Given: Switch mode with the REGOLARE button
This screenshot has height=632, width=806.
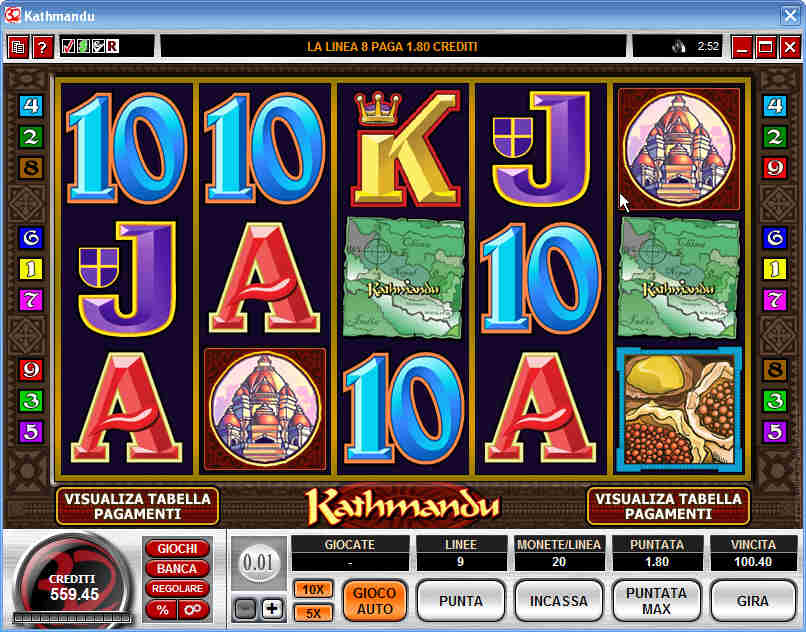Looking at the screenshot, I should (x=177, y=588).
